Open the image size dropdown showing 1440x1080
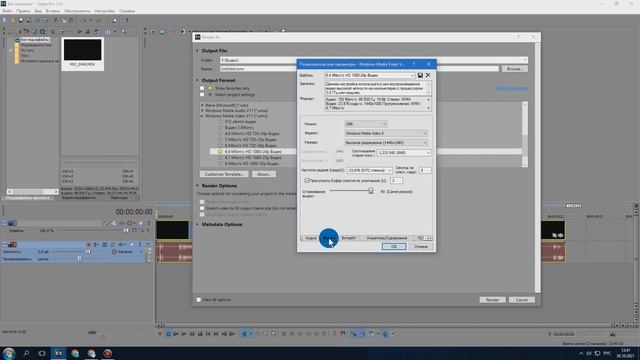Image resolution: width=640 pixels, height=360 pixels. tap(386, 142)
